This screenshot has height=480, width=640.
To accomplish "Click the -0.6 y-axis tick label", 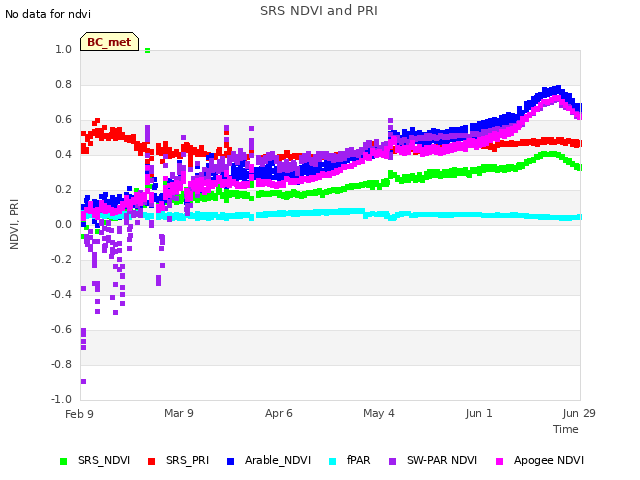I will [x=61, y=329].
